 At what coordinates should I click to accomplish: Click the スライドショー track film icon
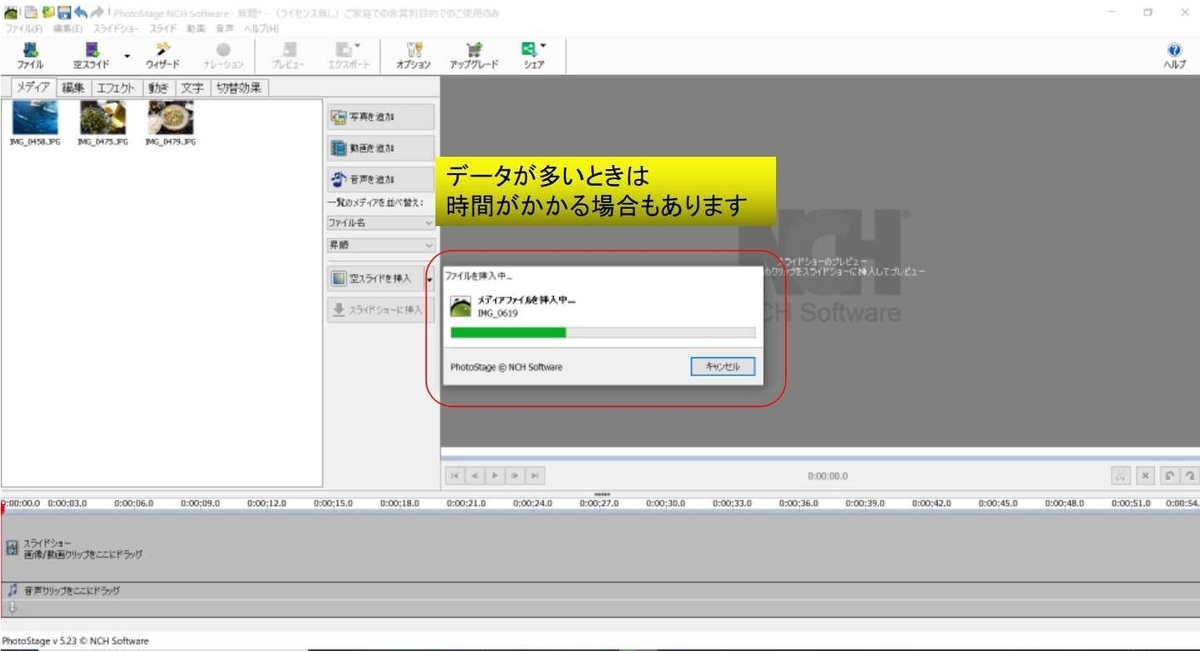12,546
